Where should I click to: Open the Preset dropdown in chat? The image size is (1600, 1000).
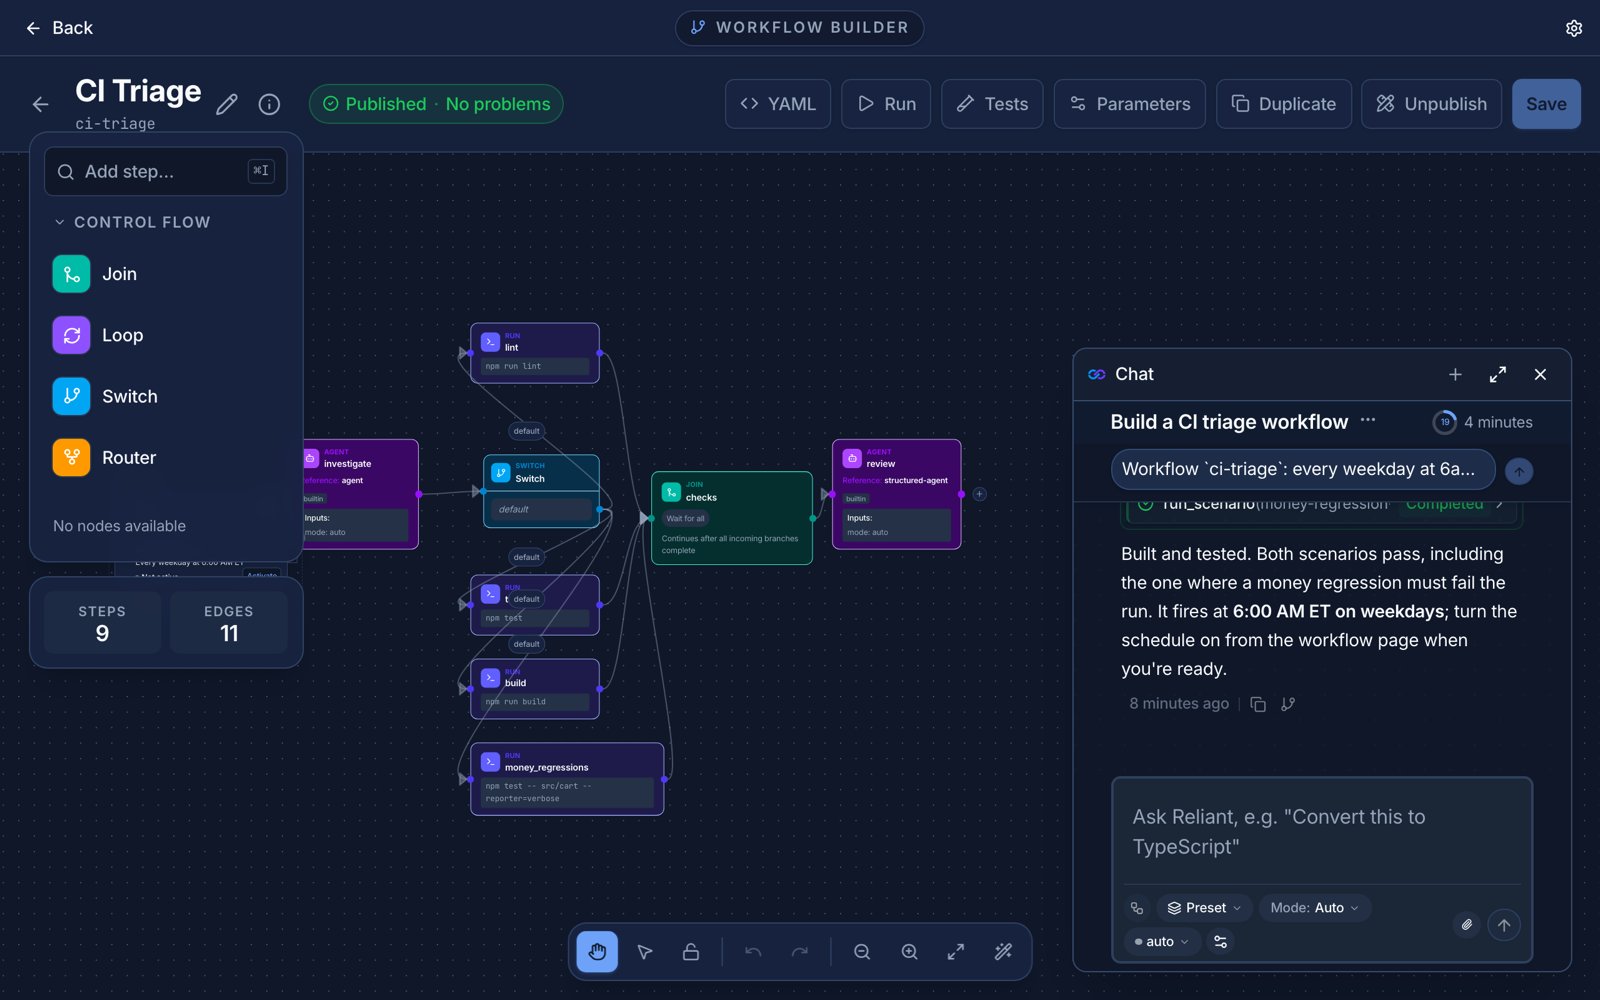pos(1204,908)
